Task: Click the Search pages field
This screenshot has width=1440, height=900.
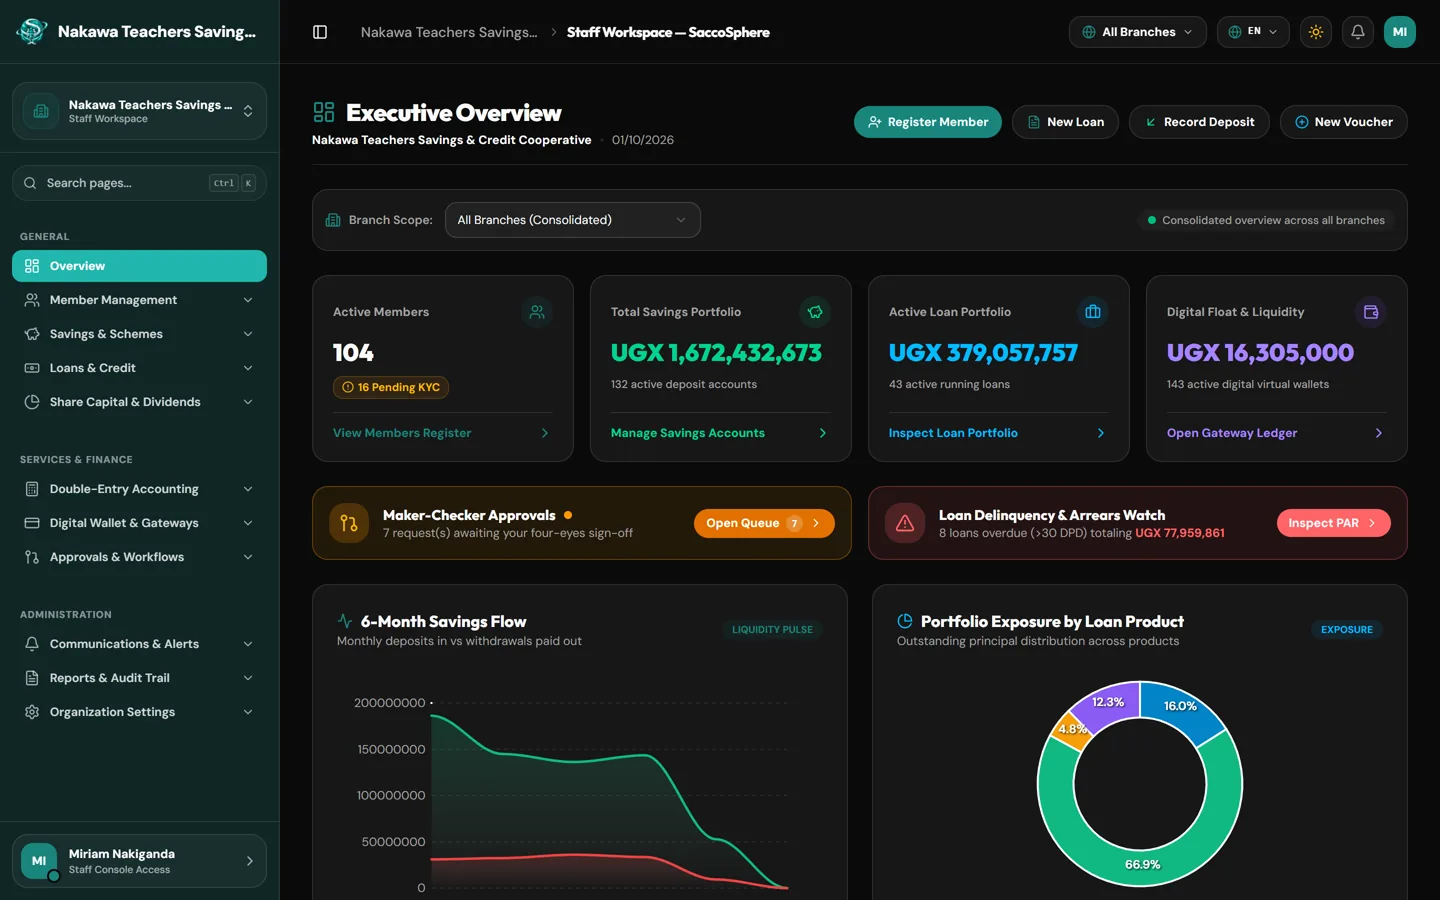Action: [139, 183]
